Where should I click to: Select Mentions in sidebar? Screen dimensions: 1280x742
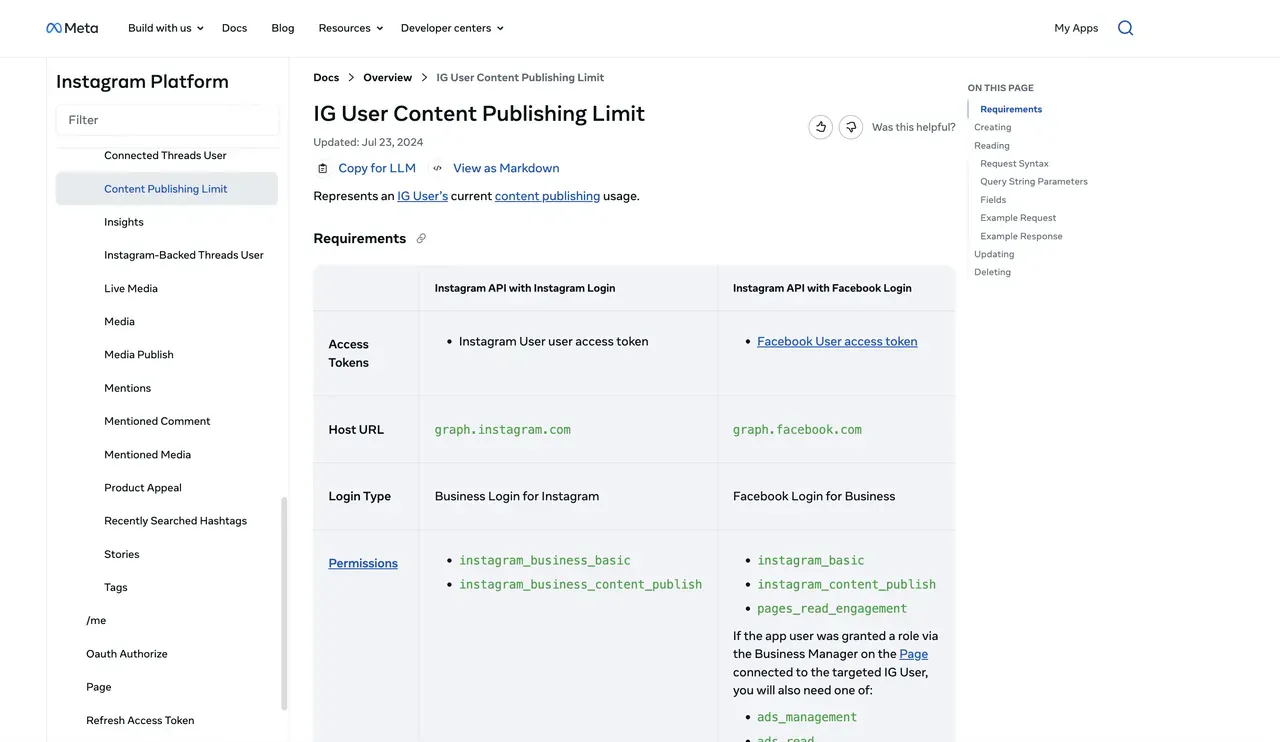tap(128, 388)
